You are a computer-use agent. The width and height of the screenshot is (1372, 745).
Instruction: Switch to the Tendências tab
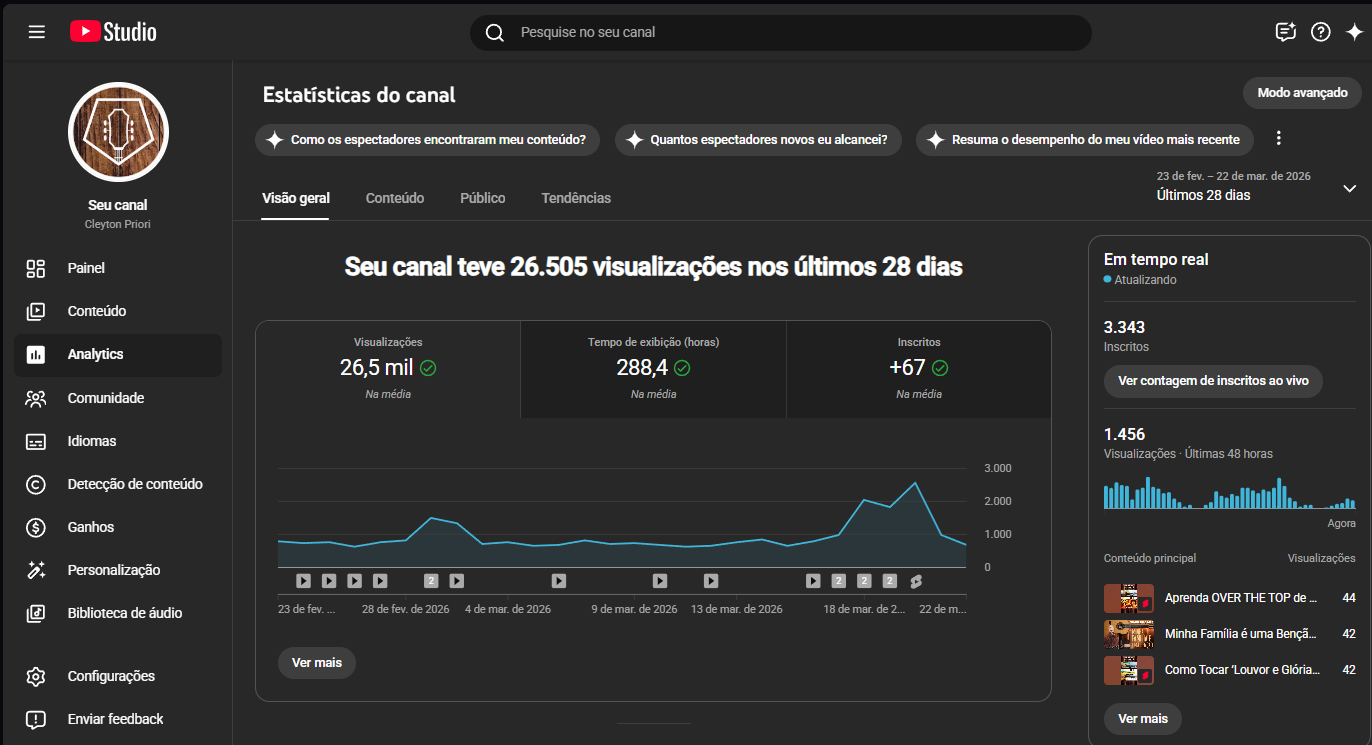coord(576,198)
